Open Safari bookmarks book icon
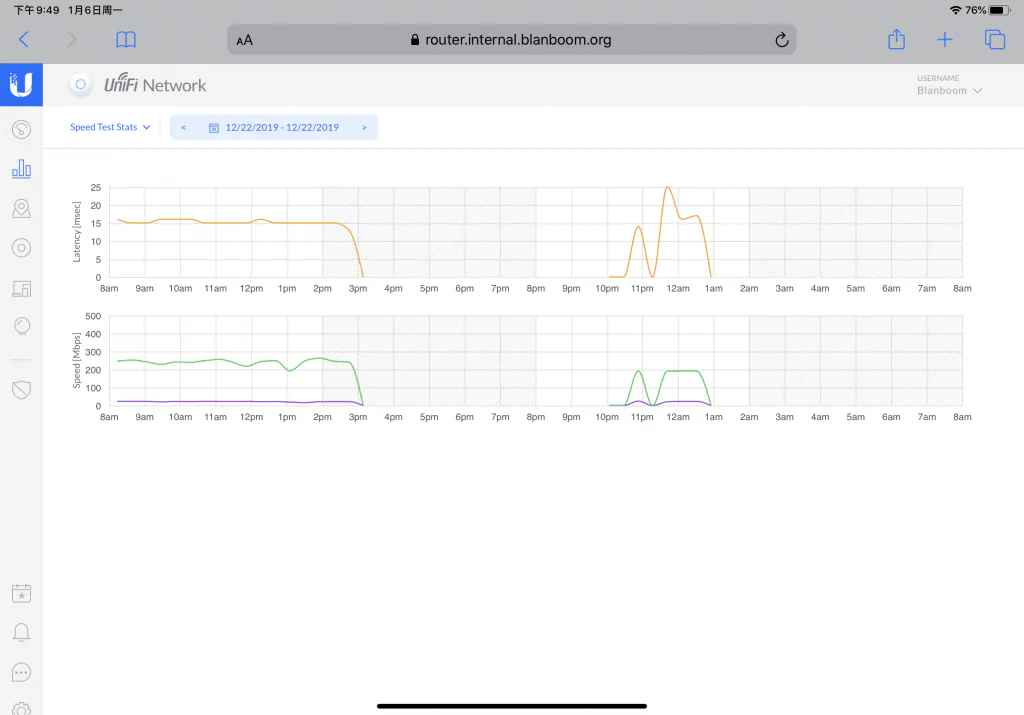Screen dimensions: 1024x715 [x=126, y=40]
